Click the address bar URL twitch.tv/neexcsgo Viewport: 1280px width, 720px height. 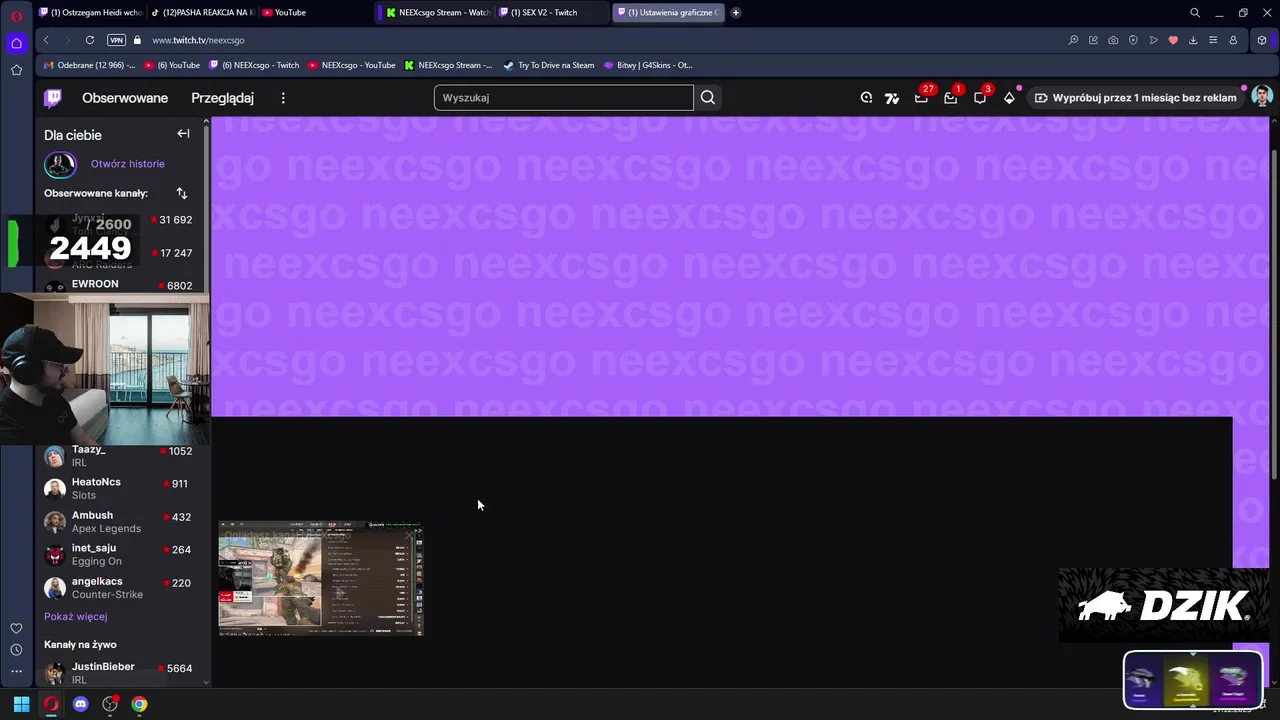click(x=198, y=40)
